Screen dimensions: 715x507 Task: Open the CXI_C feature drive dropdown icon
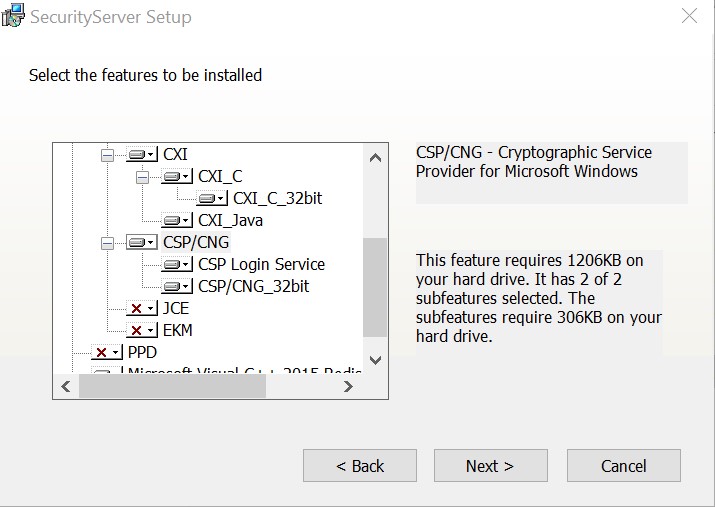click(x=177, y=176)
